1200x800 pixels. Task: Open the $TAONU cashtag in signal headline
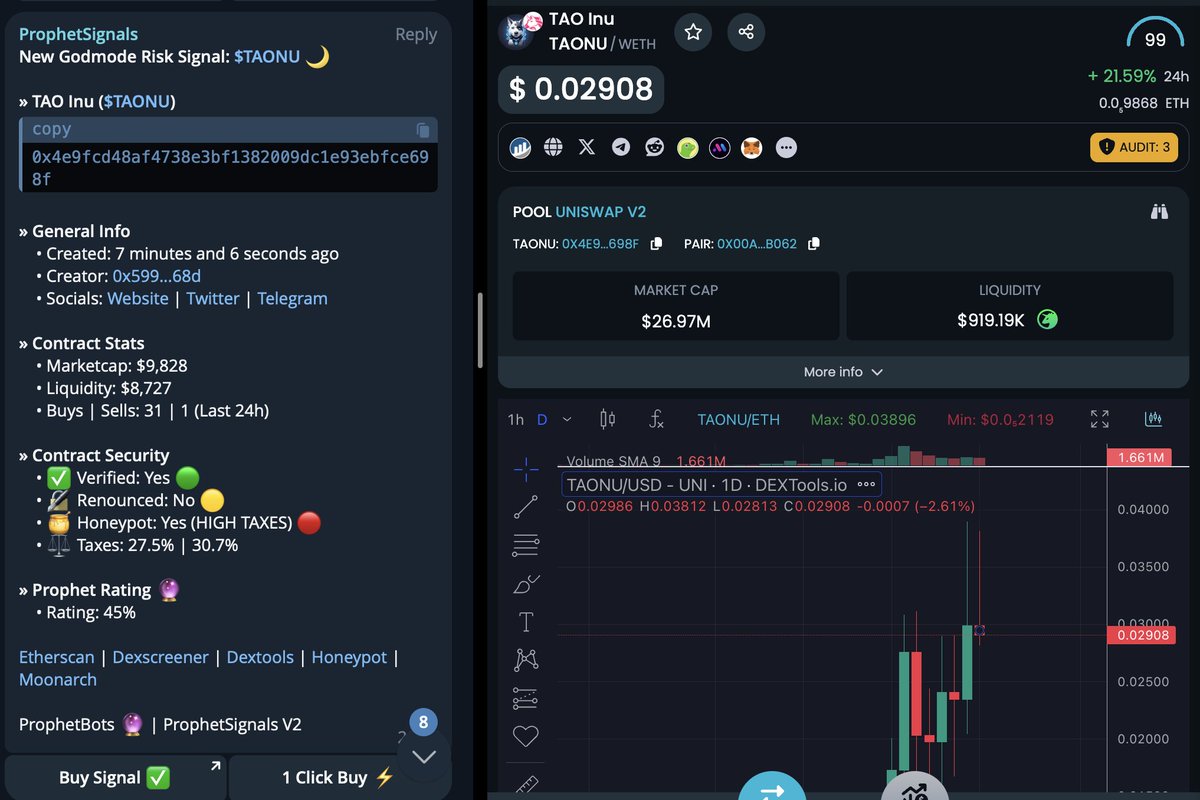pyautogui.click(x=267, y=57)
